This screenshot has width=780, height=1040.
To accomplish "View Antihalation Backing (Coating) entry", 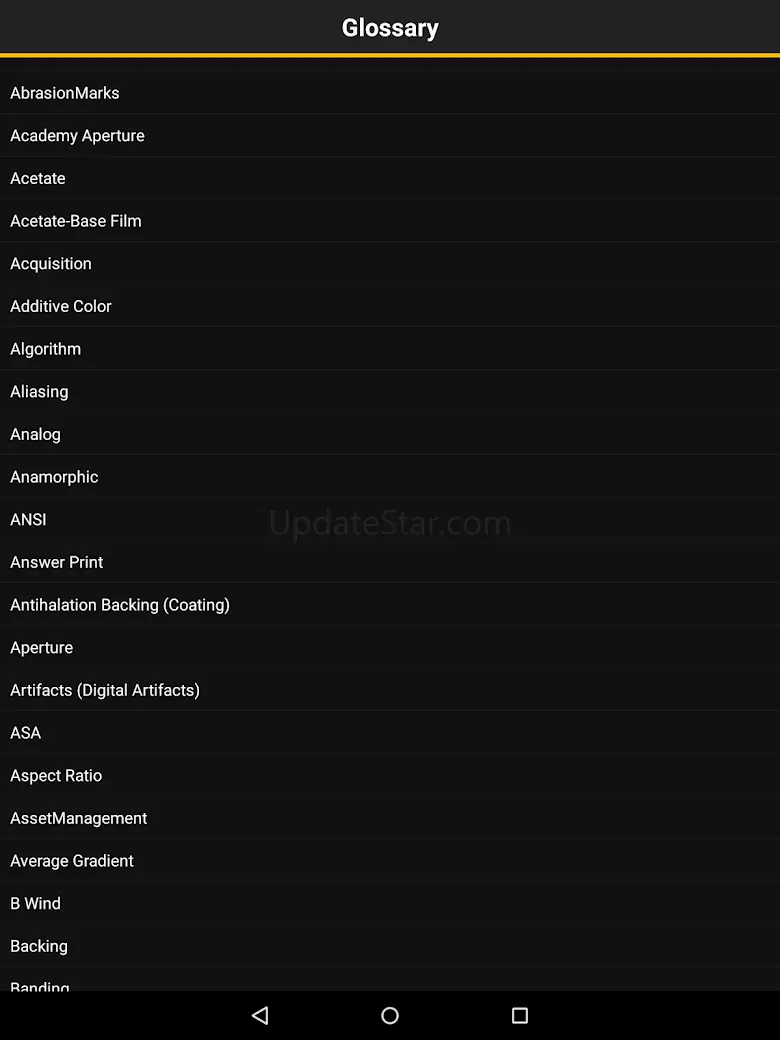I will [390, 605].
